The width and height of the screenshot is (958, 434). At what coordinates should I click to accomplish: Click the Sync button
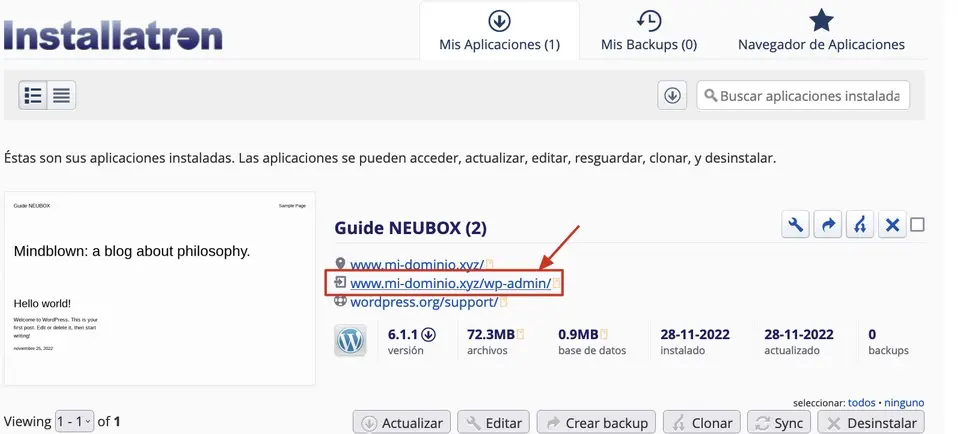(779, 423)
